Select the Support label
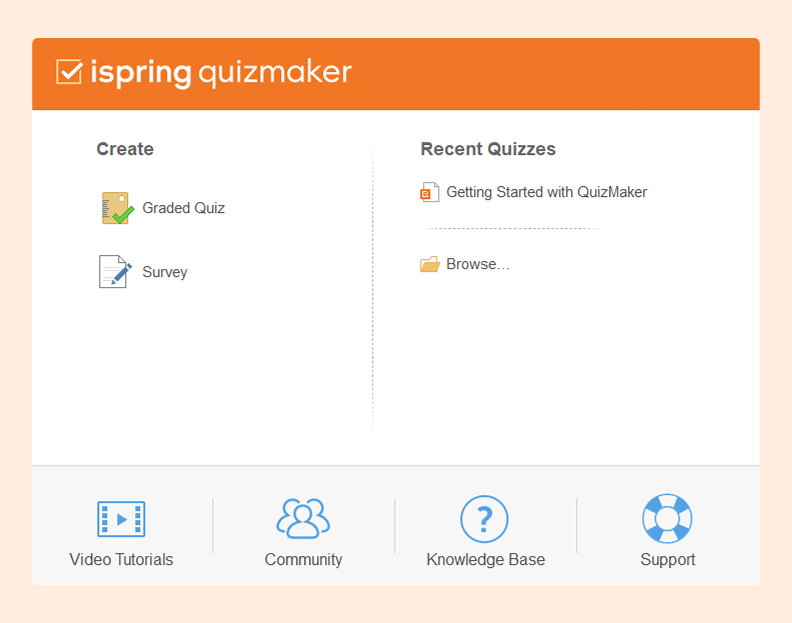This screenshot has width=792, height=623. tap(667, 560)
